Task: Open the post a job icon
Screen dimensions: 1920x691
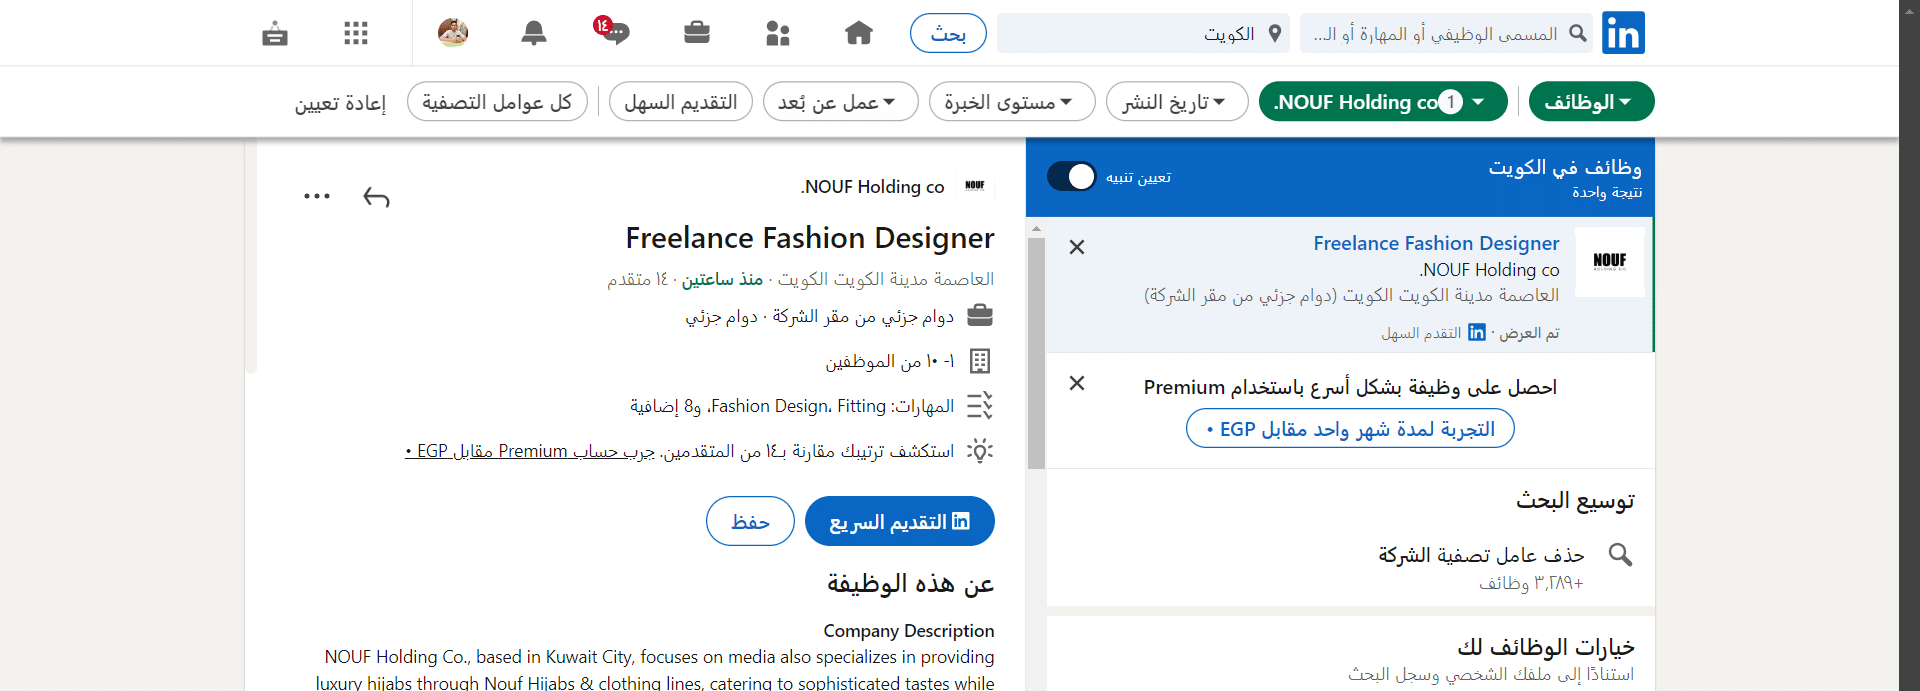Action: click(x=275, y=34)
